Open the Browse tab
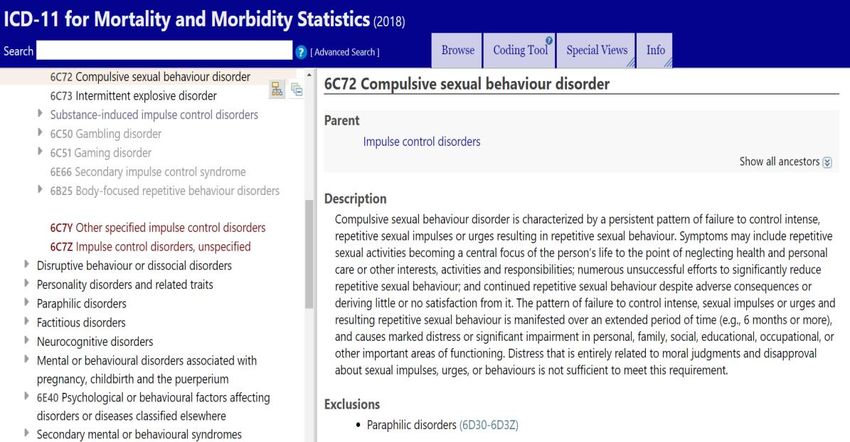This screenshot has height=442, width=850. pyautogui.click(x=458, y=50)
